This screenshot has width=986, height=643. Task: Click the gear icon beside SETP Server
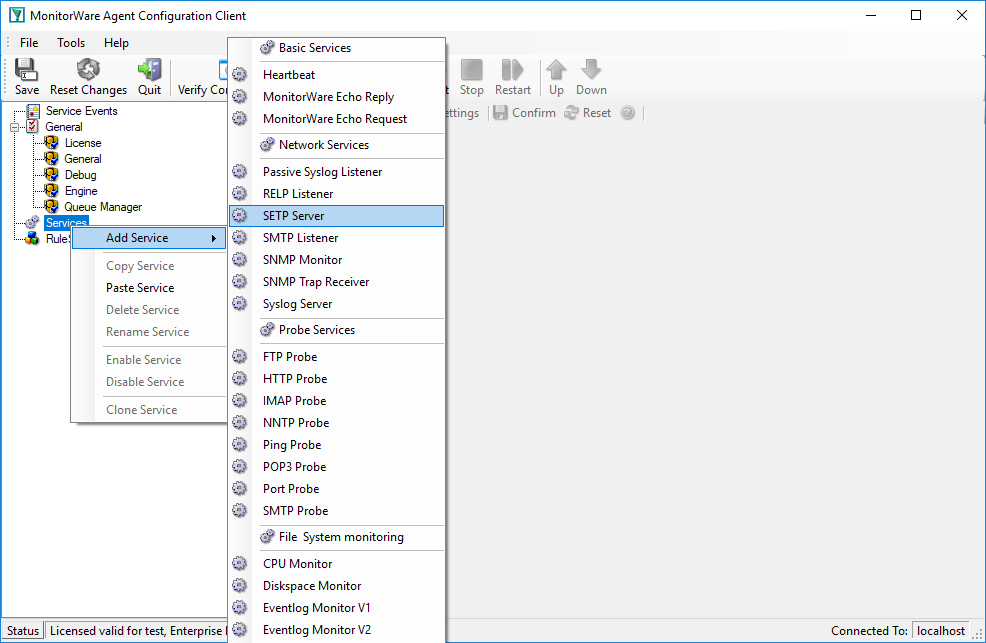240,216
